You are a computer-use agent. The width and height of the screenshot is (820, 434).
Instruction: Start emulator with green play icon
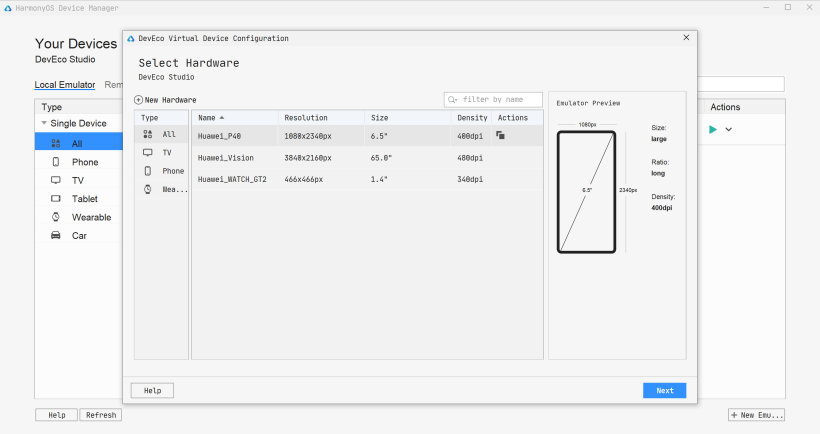pos(713,129)
